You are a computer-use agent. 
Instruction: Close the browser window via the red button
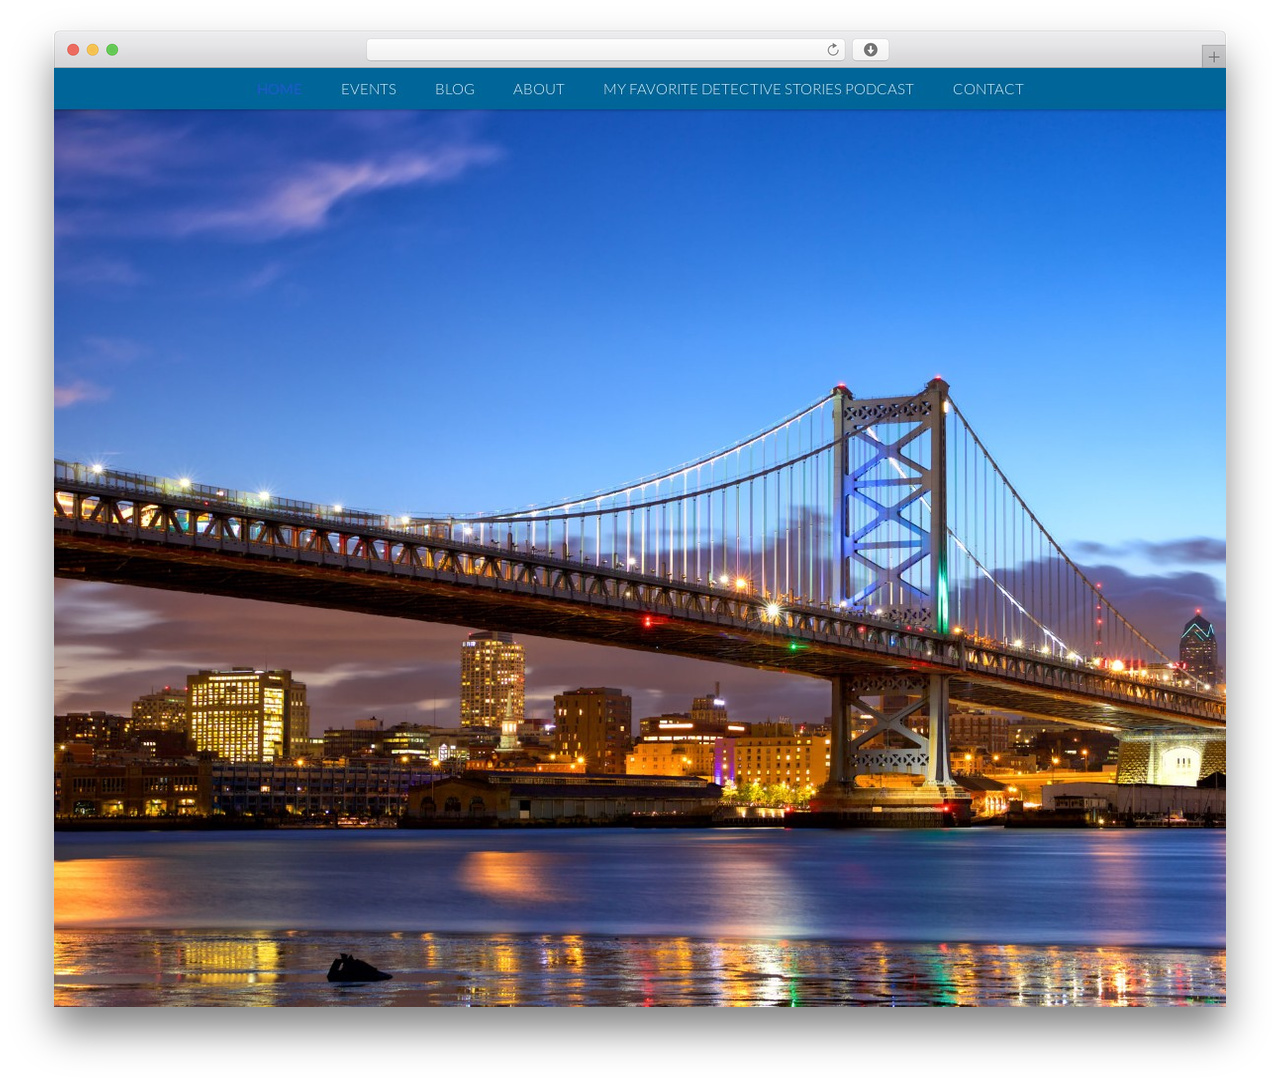pos(73,50)
